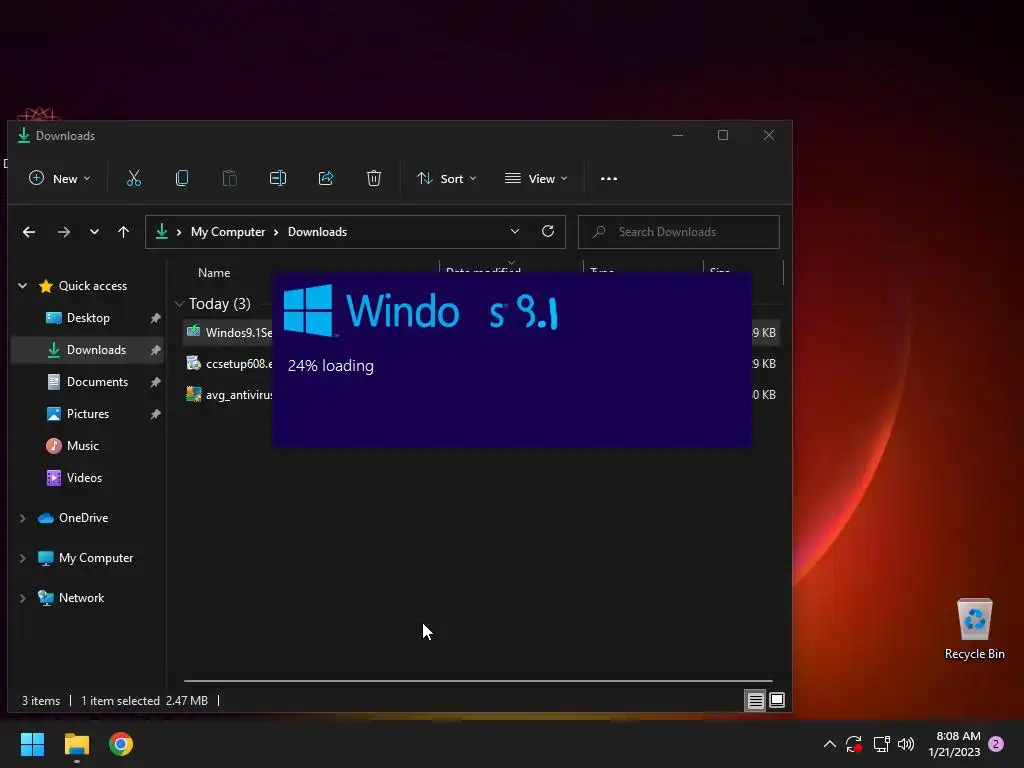Image resolution: width=1024 pixels, height=768 pixels.
Task: Collapse the Today (3) group
Action: click(x=179, y=304)
